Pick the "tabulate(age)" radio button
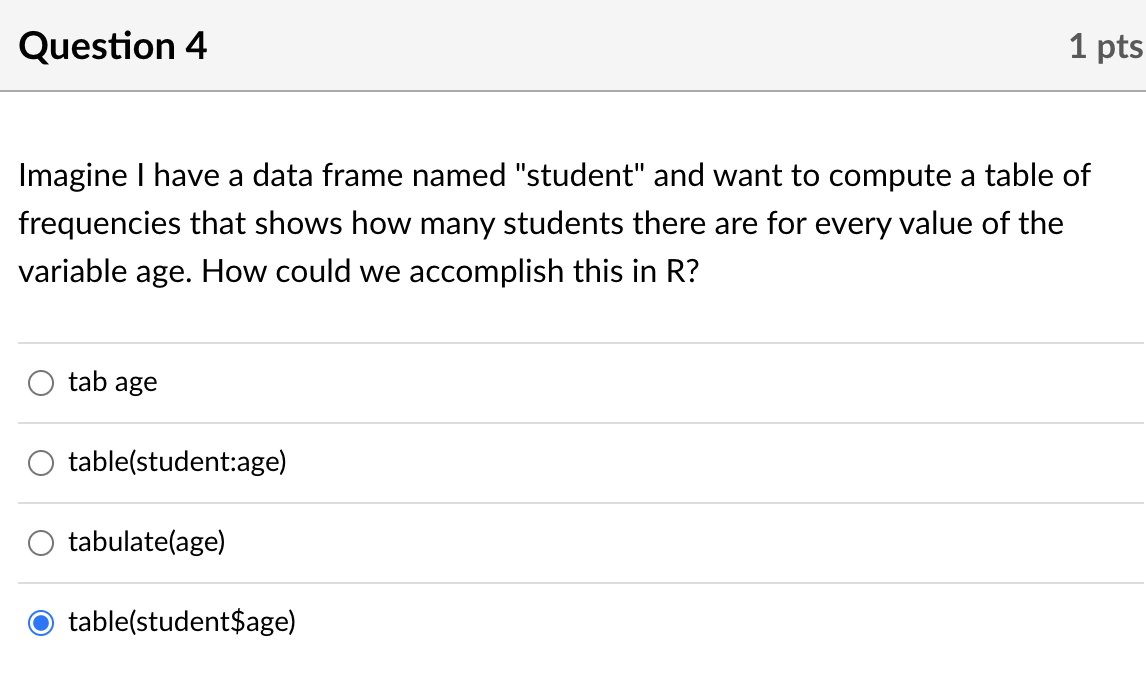 41,543
